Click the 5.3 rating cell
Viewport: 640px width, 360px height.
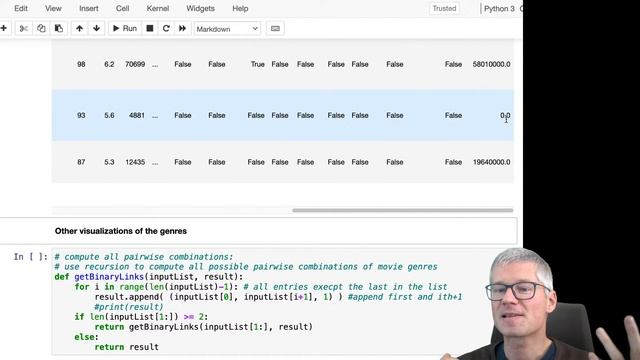click(109, 162)
